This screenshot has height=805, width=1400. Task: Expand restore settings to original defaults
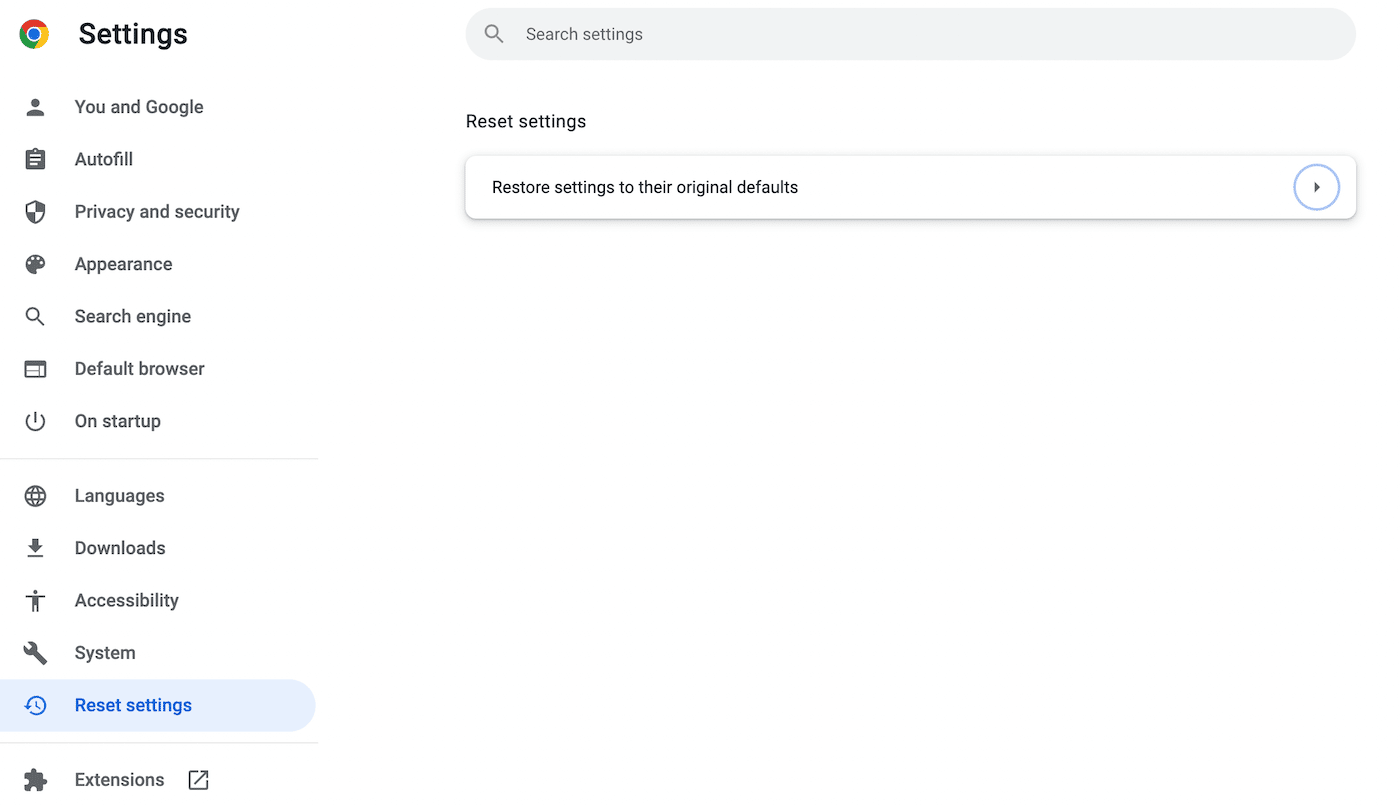[1316, 187]
